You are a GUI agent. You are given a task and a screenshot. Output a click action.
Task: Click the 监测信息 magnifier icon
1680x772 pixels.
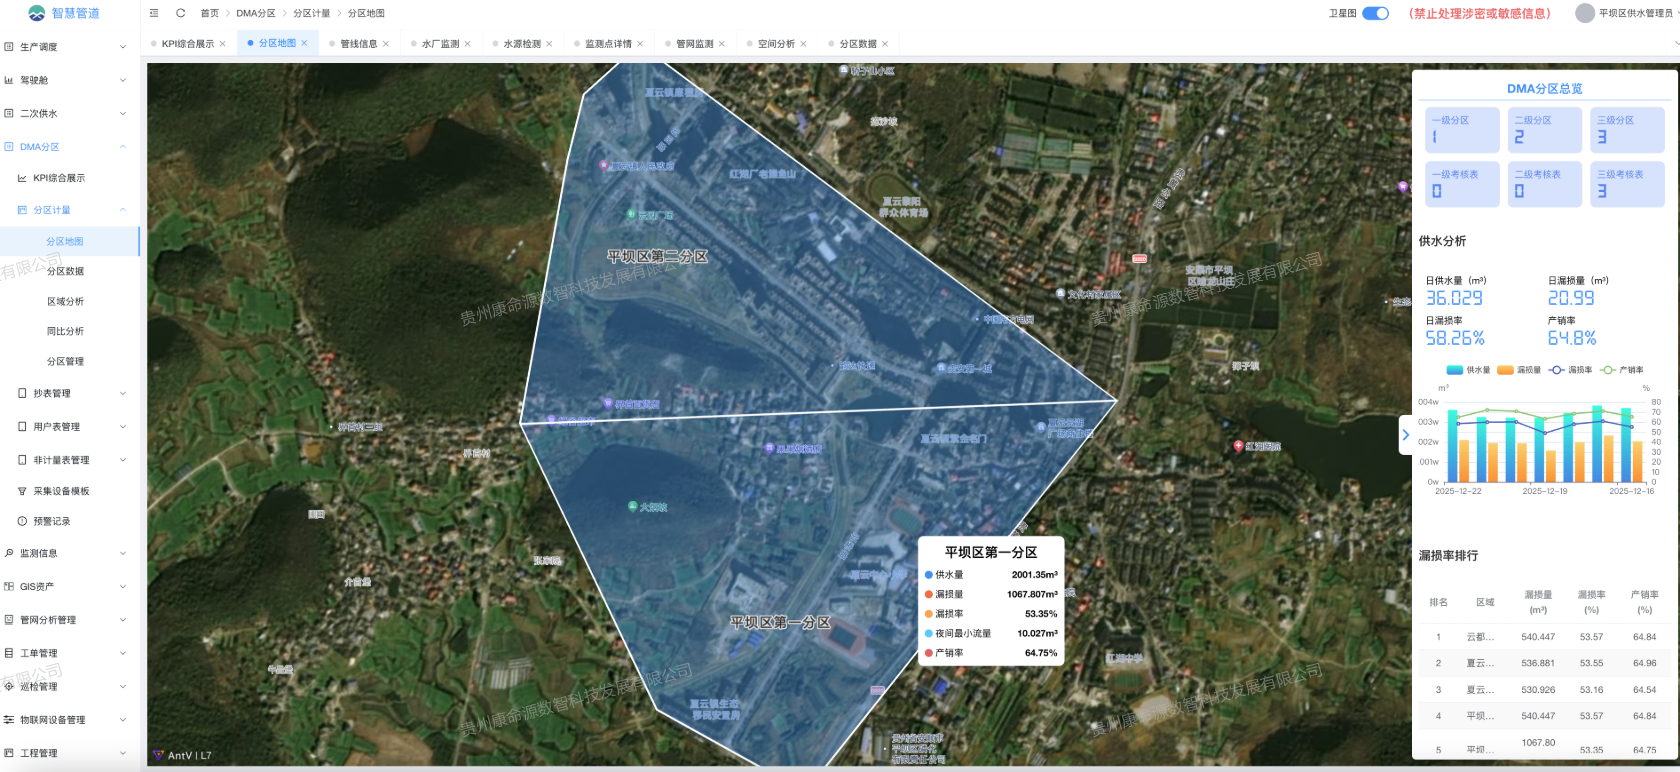coord(9,553)
